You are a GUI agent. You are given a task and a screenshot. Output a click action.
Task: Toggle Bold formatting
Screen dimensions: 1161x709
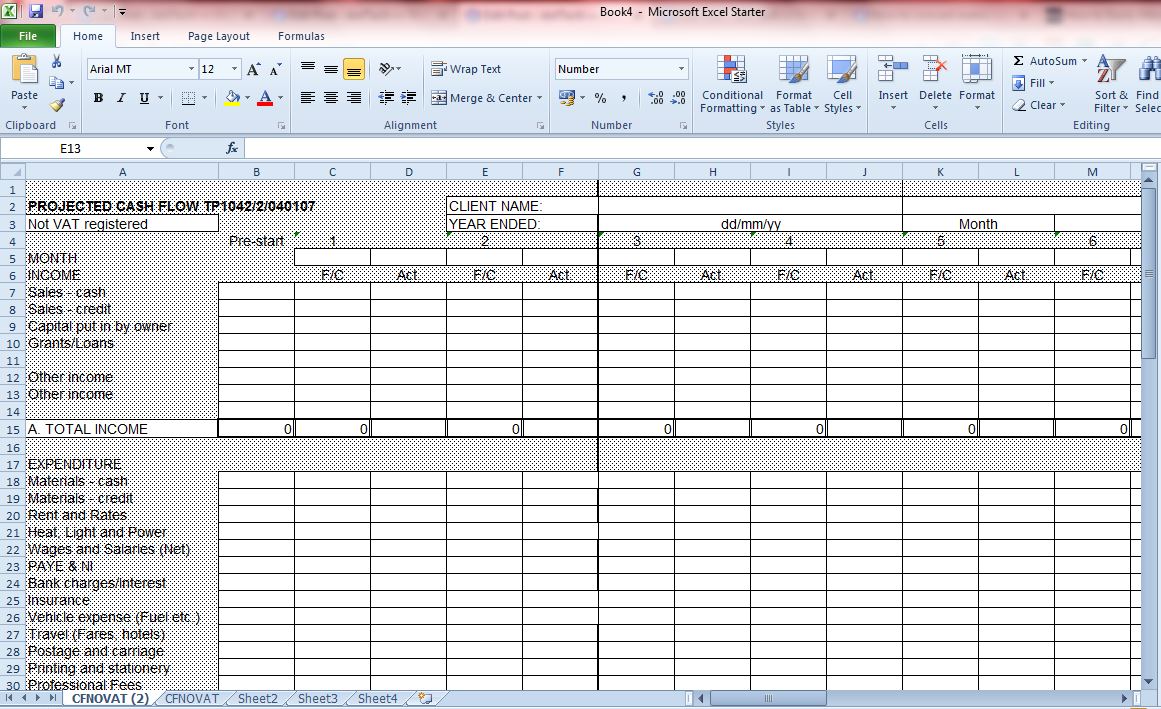98,98
